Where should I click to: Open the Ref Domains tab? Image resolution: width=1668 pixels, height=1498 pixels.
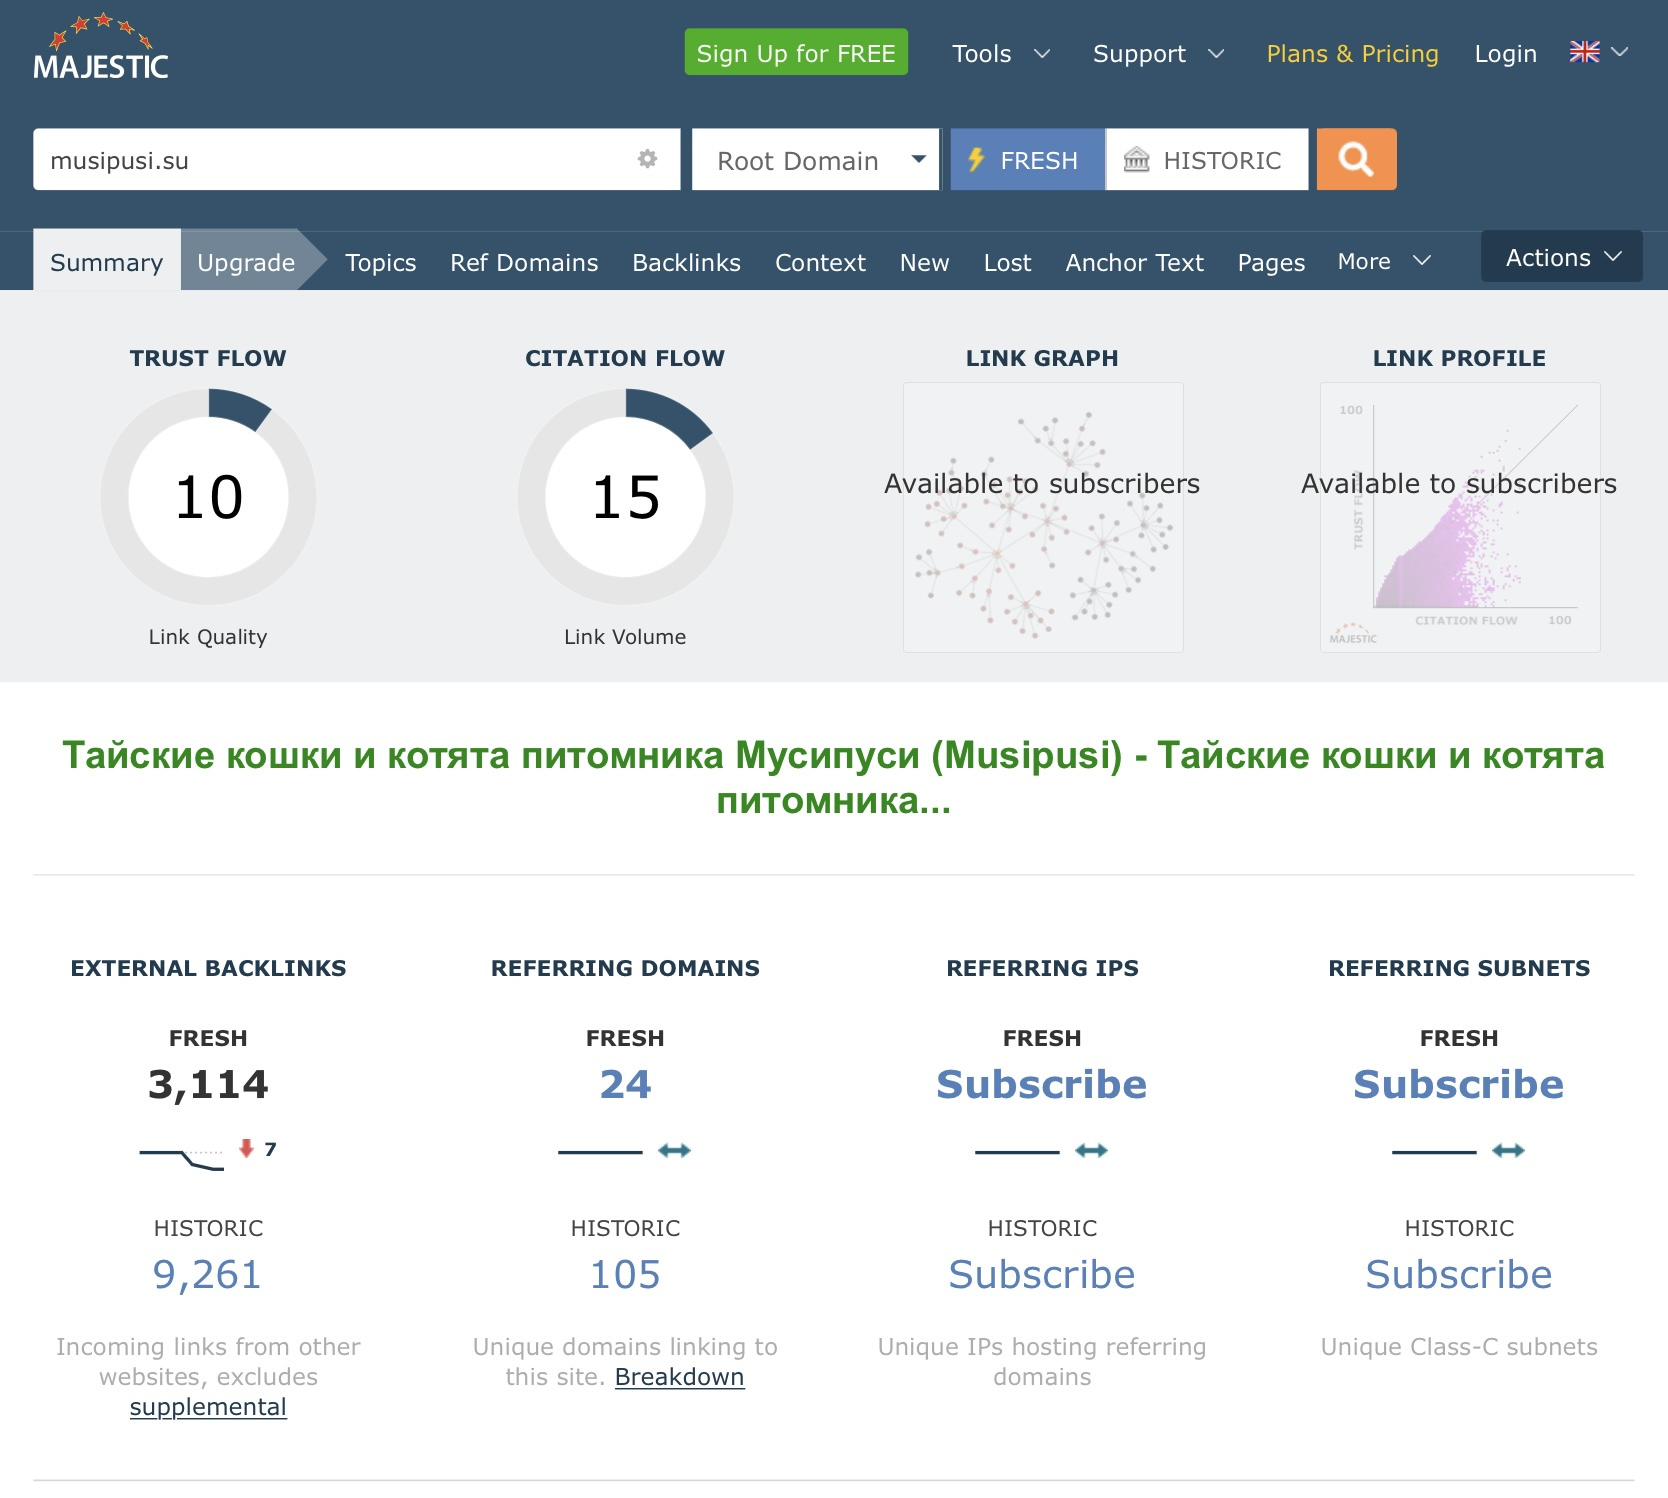click(524, 262)
